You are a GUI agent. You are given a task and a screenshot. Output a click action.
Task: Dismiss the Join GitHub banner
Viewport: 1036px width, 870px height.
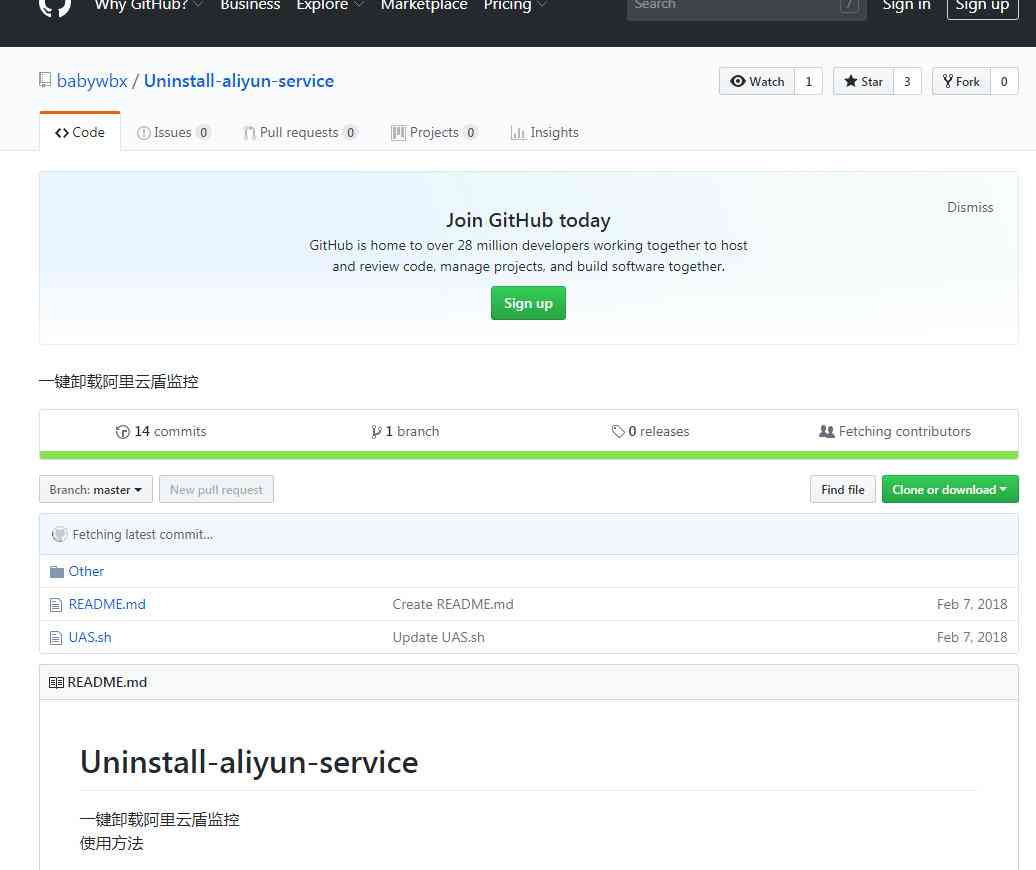coord(969,207)
